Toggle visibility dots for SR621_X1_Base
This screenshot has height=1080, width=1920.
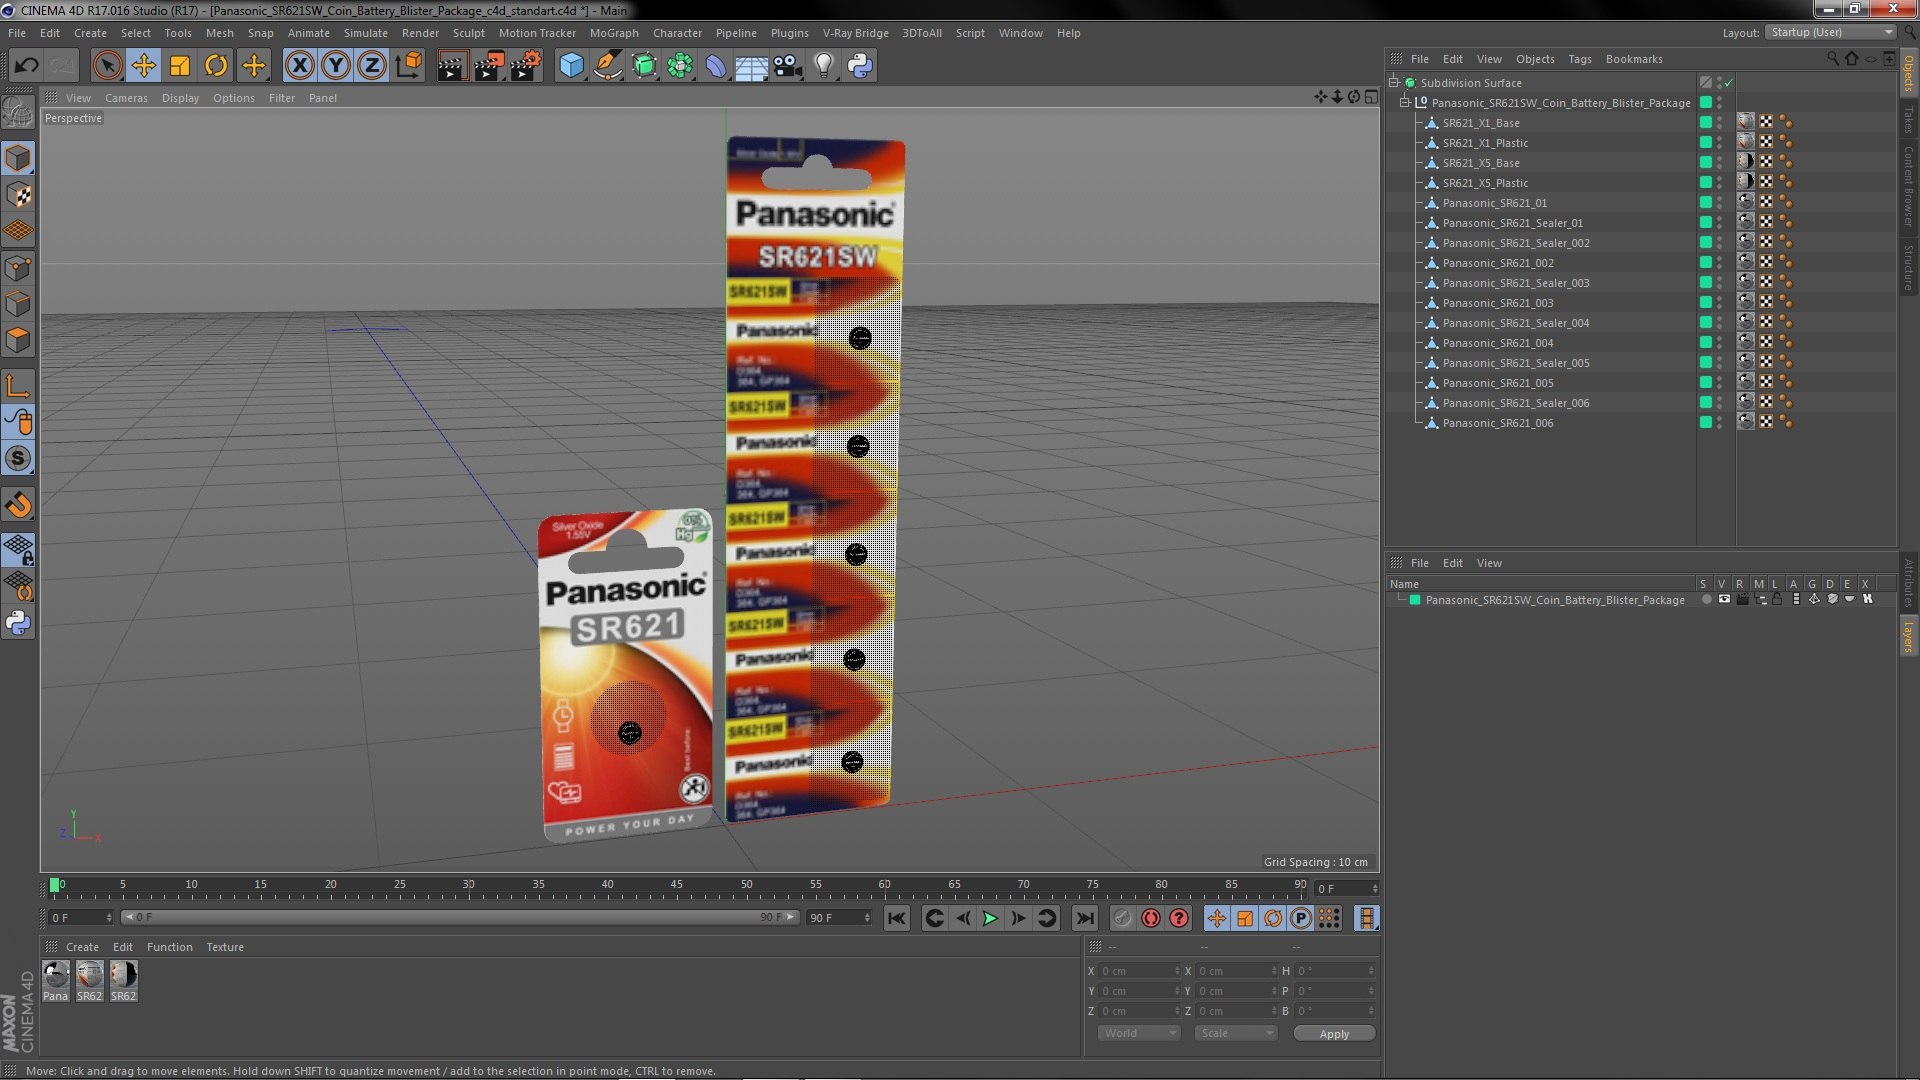tap(1719, 123)
